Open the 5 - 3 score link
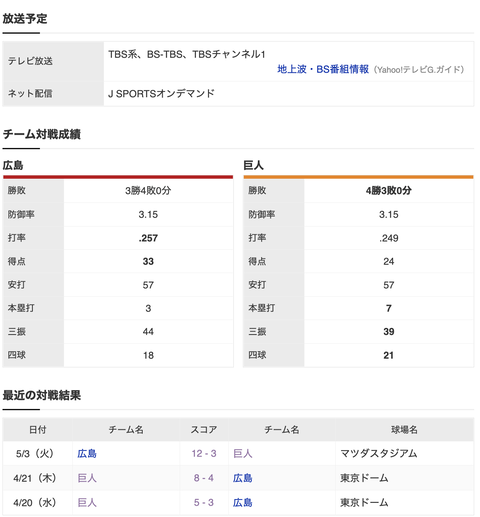The width and height of the screenshot is (480, 517). (x=204, y=503)
